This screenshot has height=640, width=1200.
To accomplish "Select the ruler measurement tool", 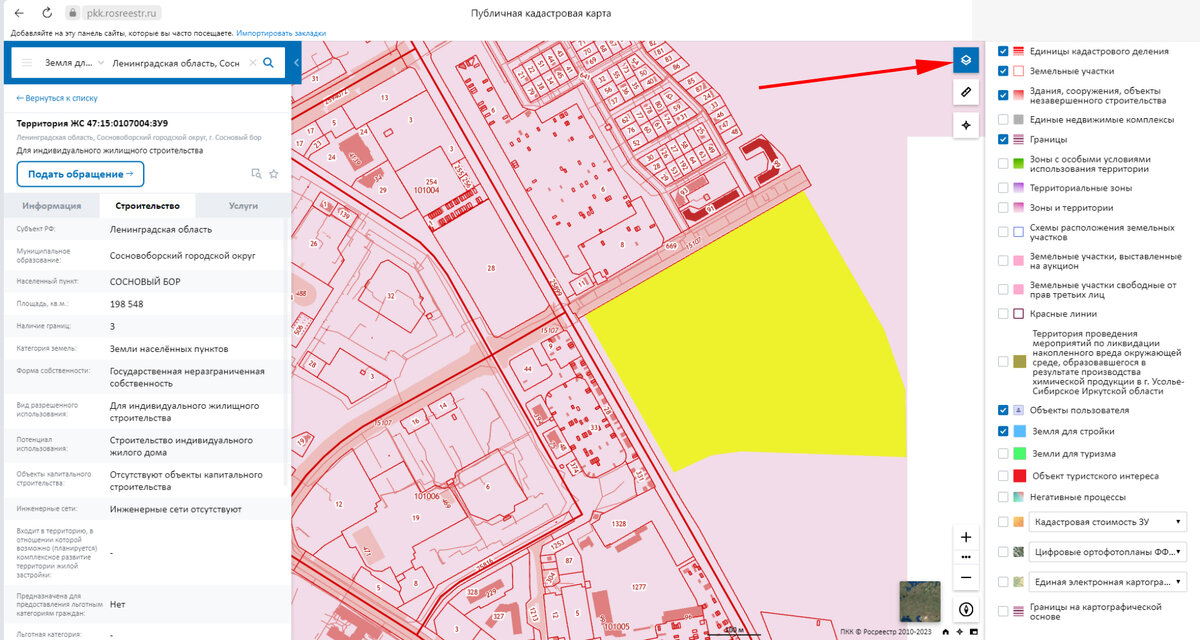I will coord(965,92).
